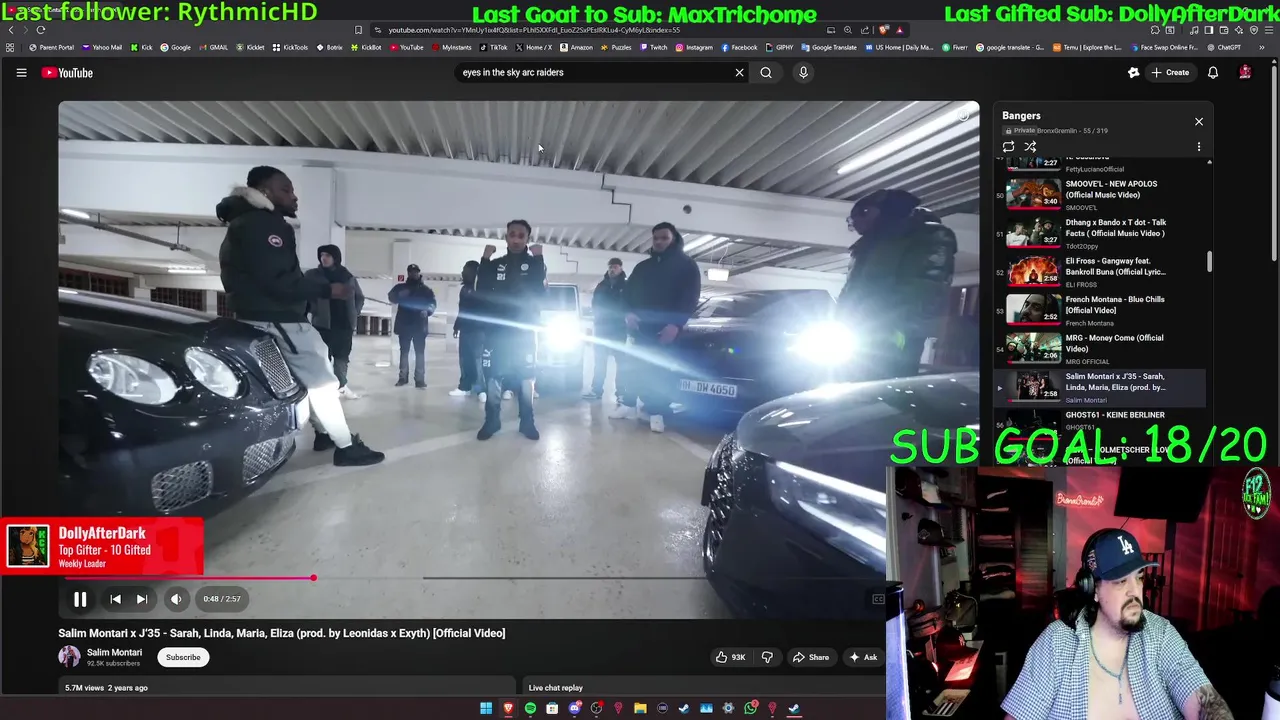Play Eli Fross - Gangway playlist item
The width and height of the screenshot is (1280, 720).
click(1100, 271)
